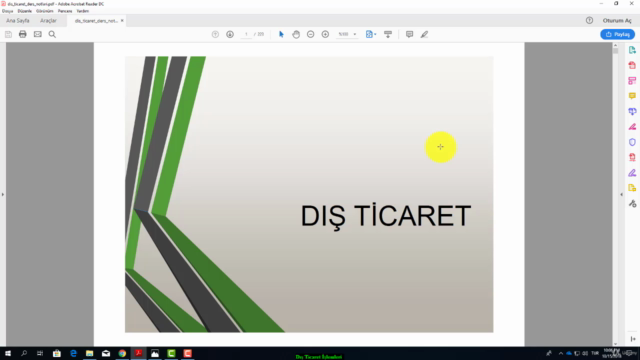640x360 pixels.
Task: Open the Help question mark icon
Action: 589,20
